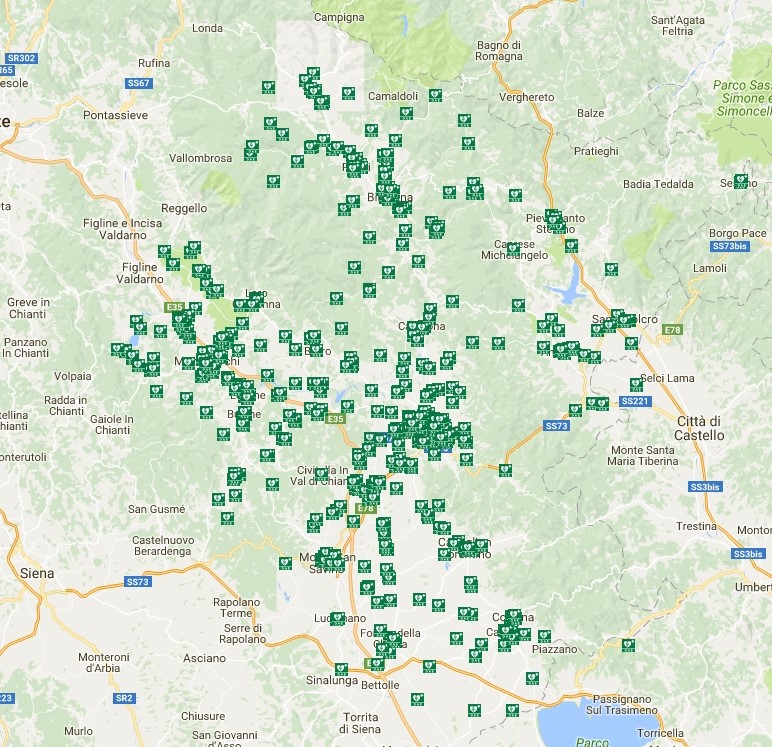Select the Bagno di Romagna label

click(498, 51)
